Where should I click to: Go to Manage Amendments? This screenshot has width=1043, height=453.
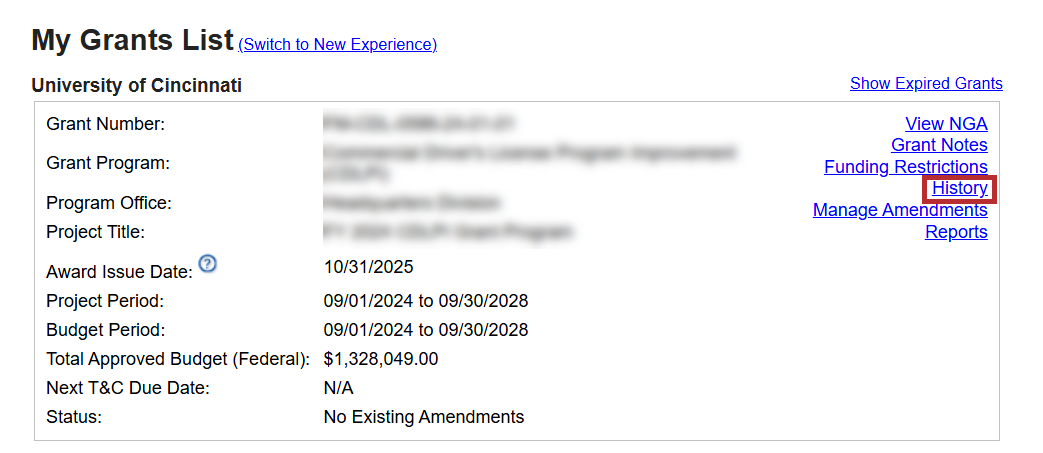[x=900, y=210]
